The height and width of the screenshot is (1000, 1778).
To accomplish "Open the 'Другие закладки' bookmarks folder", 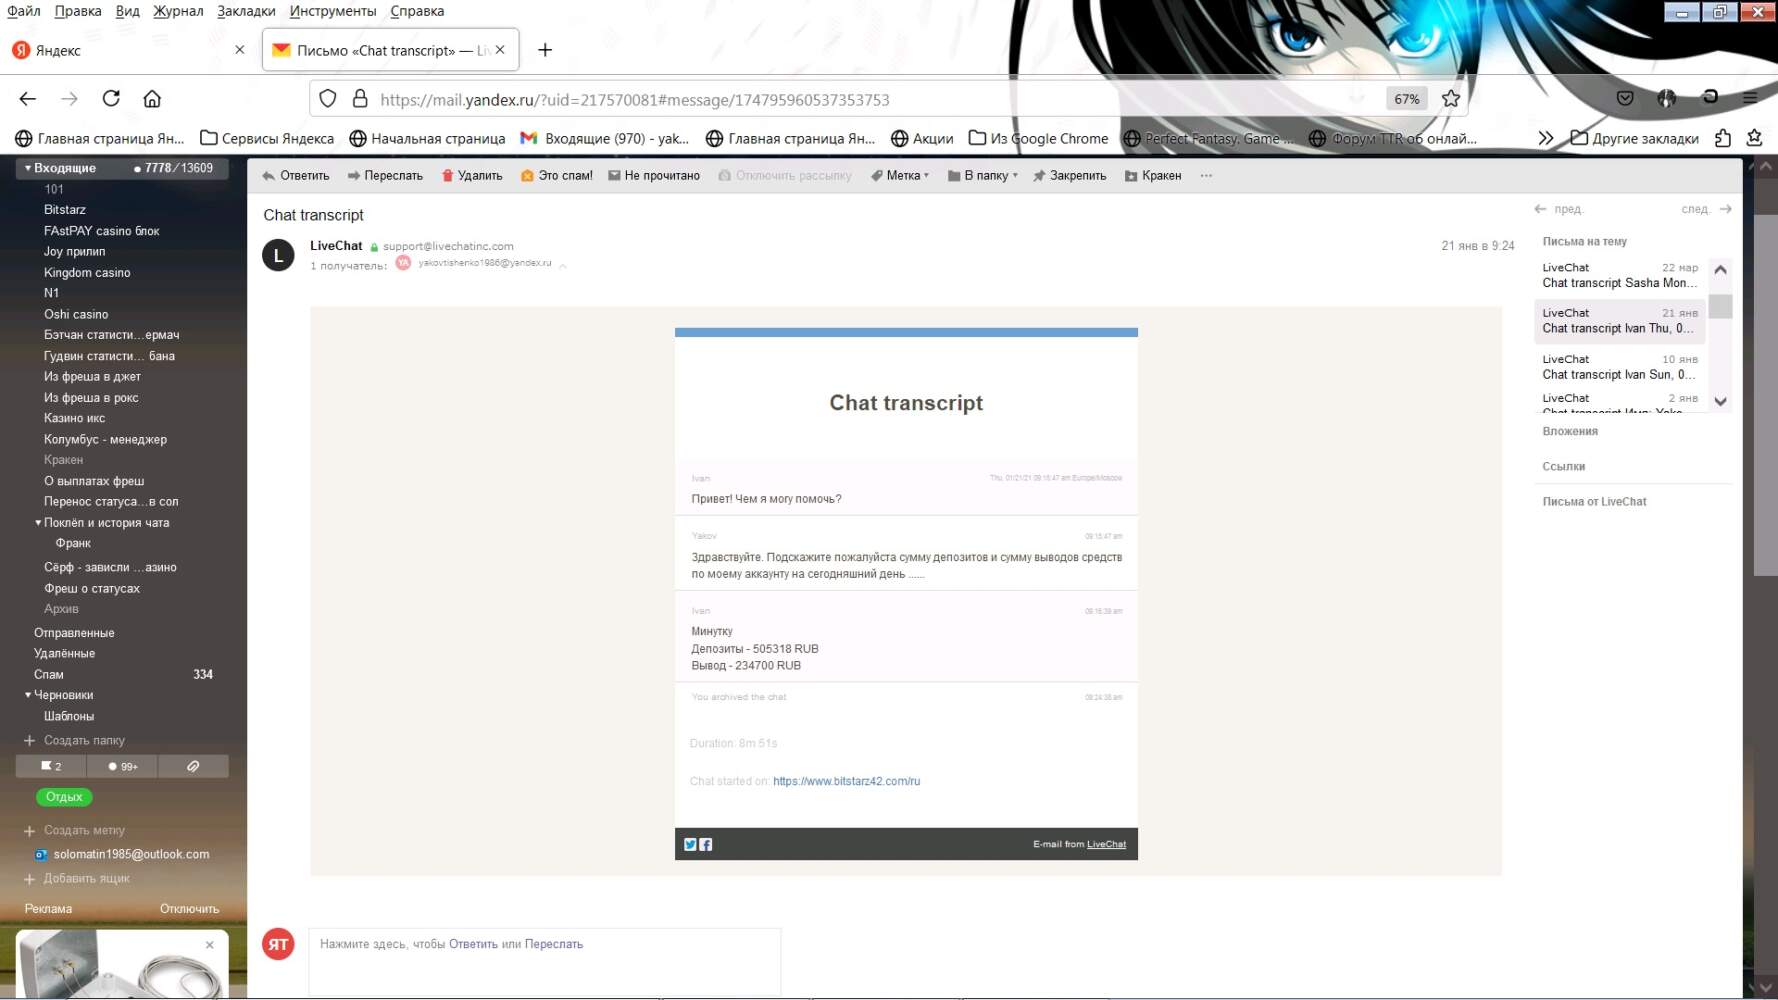I will click(1634, 139).
